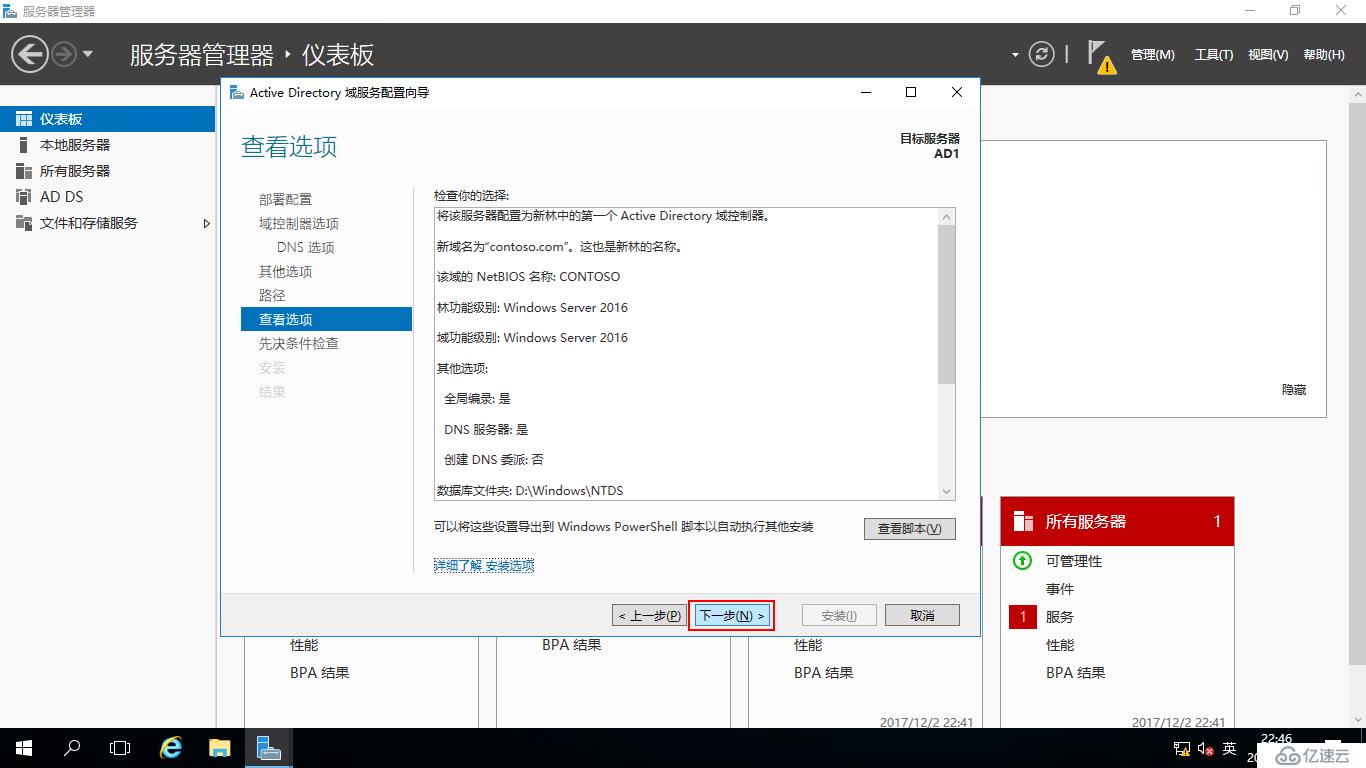Click the Server Manager taskbar icon

(268, 748)
